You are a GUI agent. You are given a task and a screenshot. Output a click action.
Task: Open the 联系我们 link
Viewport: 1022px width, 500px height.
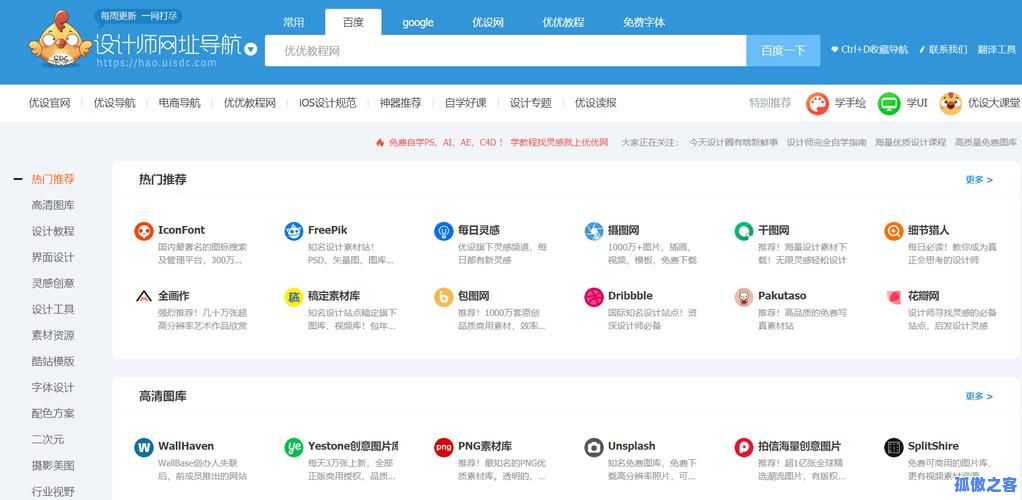tap(943, 50)
